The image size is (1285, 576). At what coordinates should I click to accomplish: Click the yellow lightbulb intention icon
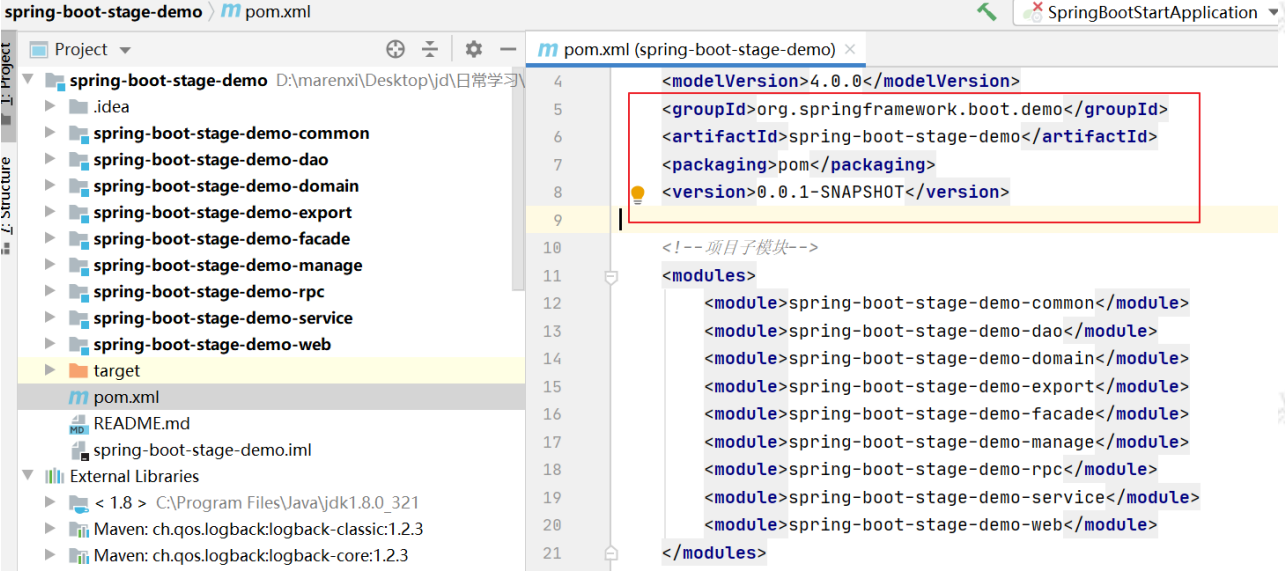(x=638, y=194)
